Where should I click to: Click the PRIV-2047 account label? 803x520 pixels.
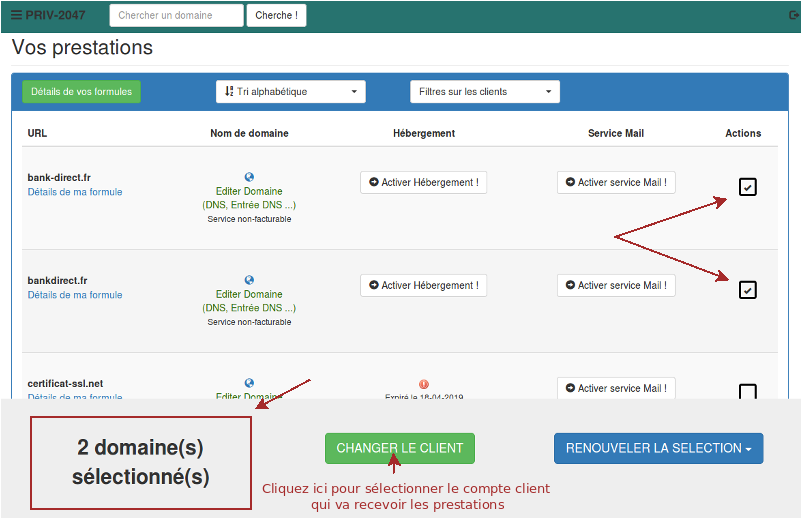click(x=55, y=15)
